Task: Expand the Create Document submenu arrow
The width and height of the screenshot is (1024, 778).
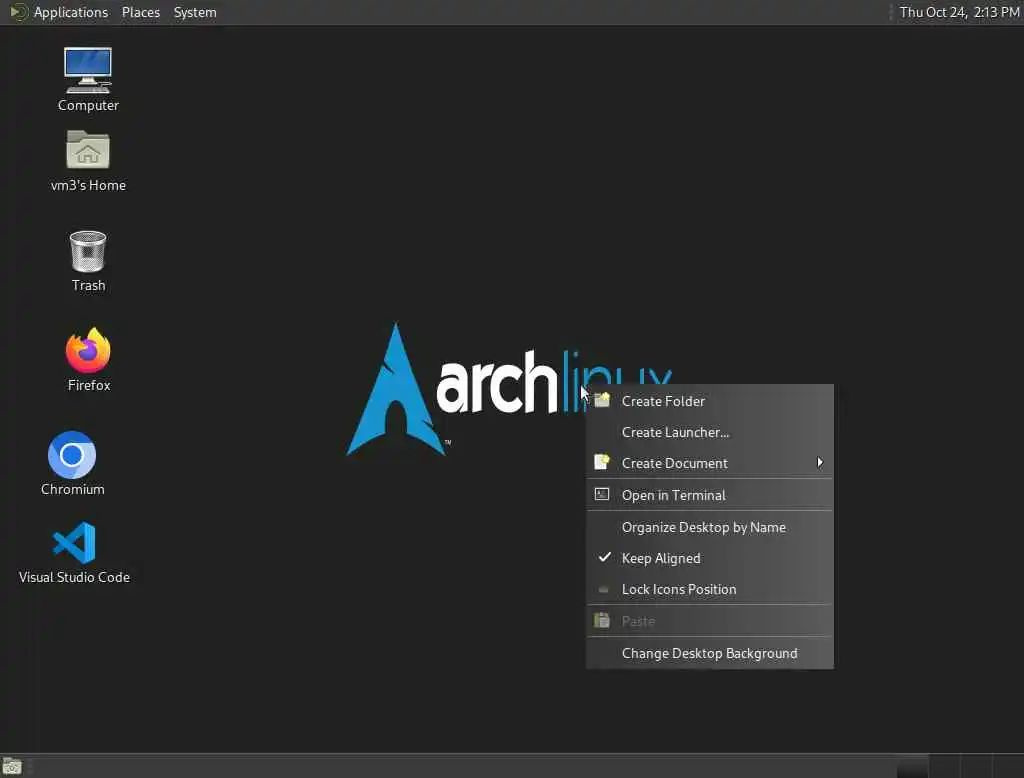Action: coord(820,462)
